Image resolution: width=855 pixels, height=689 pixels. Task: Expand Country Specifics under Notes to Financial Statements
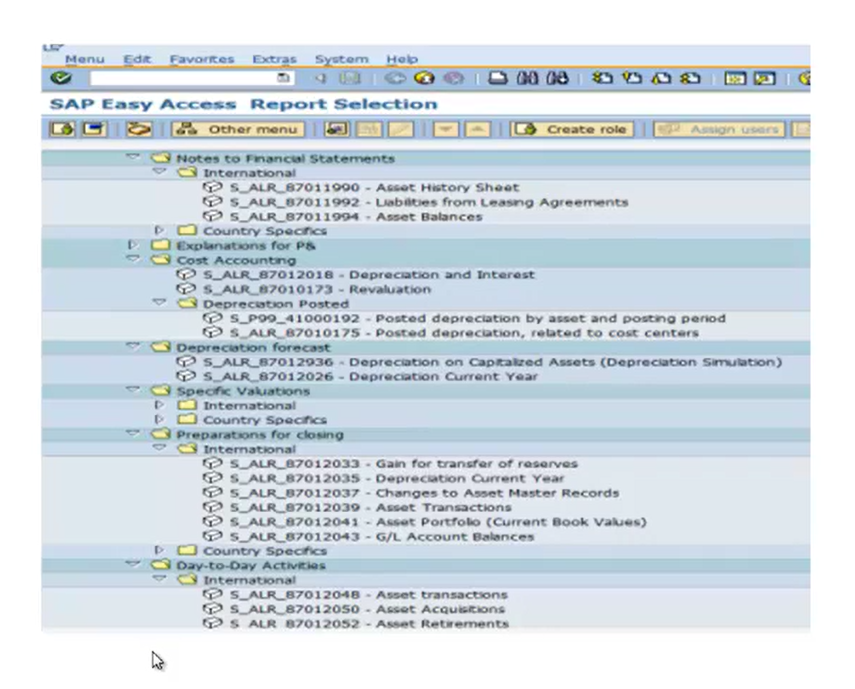click(x=159, y=230)
